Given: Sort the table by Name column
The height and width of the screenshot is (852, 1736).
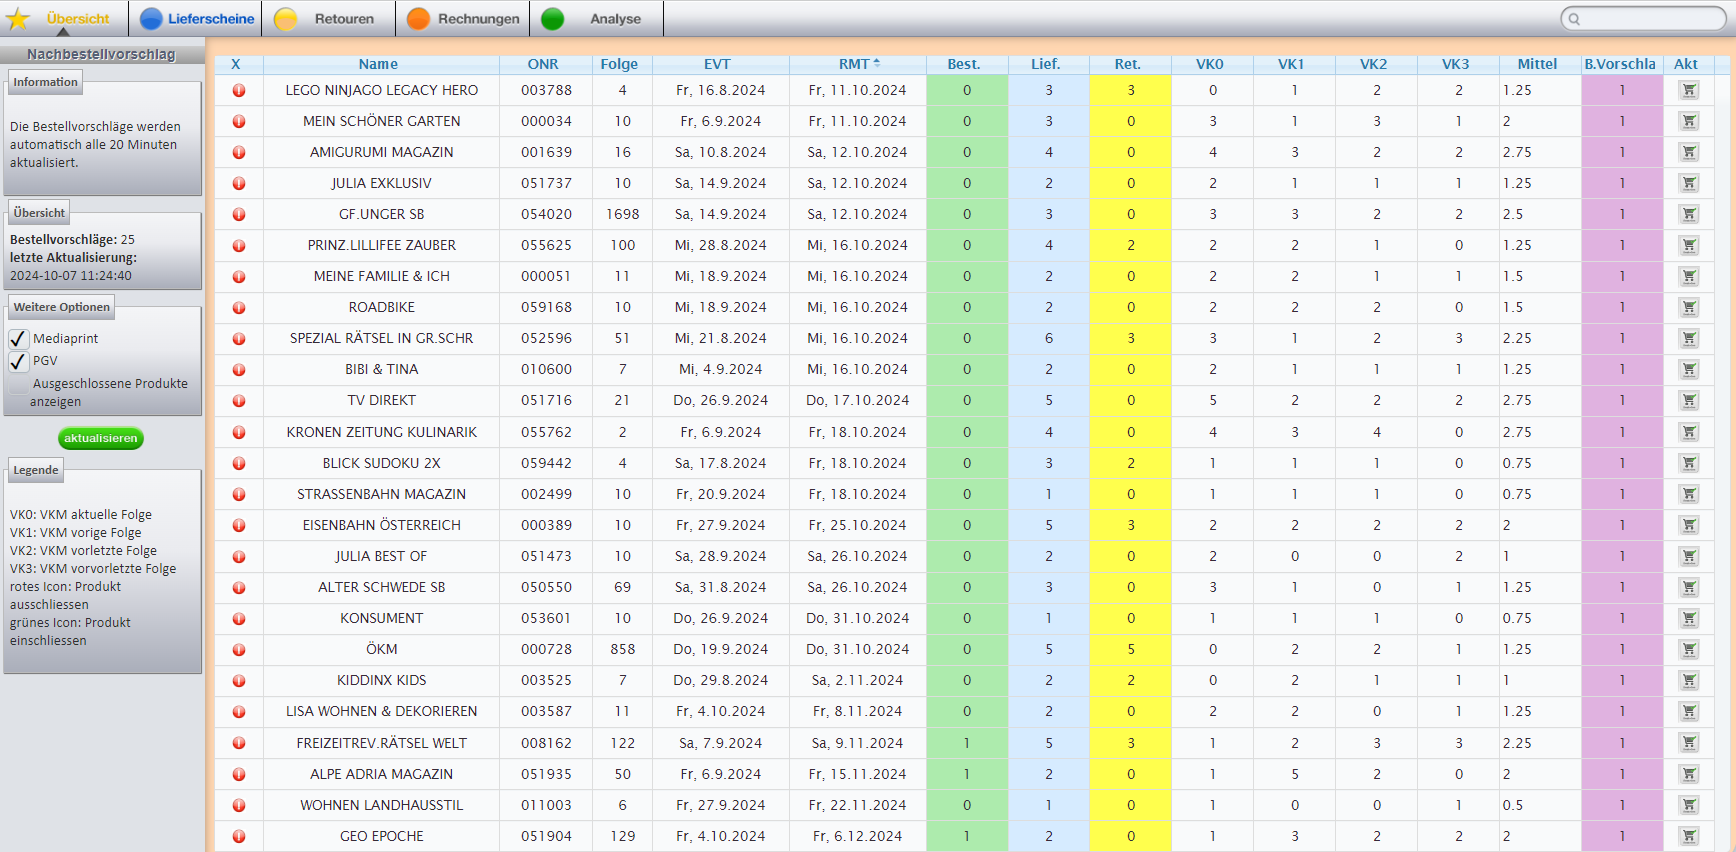Looking at the screenshot, I should (x=378, y=64).
